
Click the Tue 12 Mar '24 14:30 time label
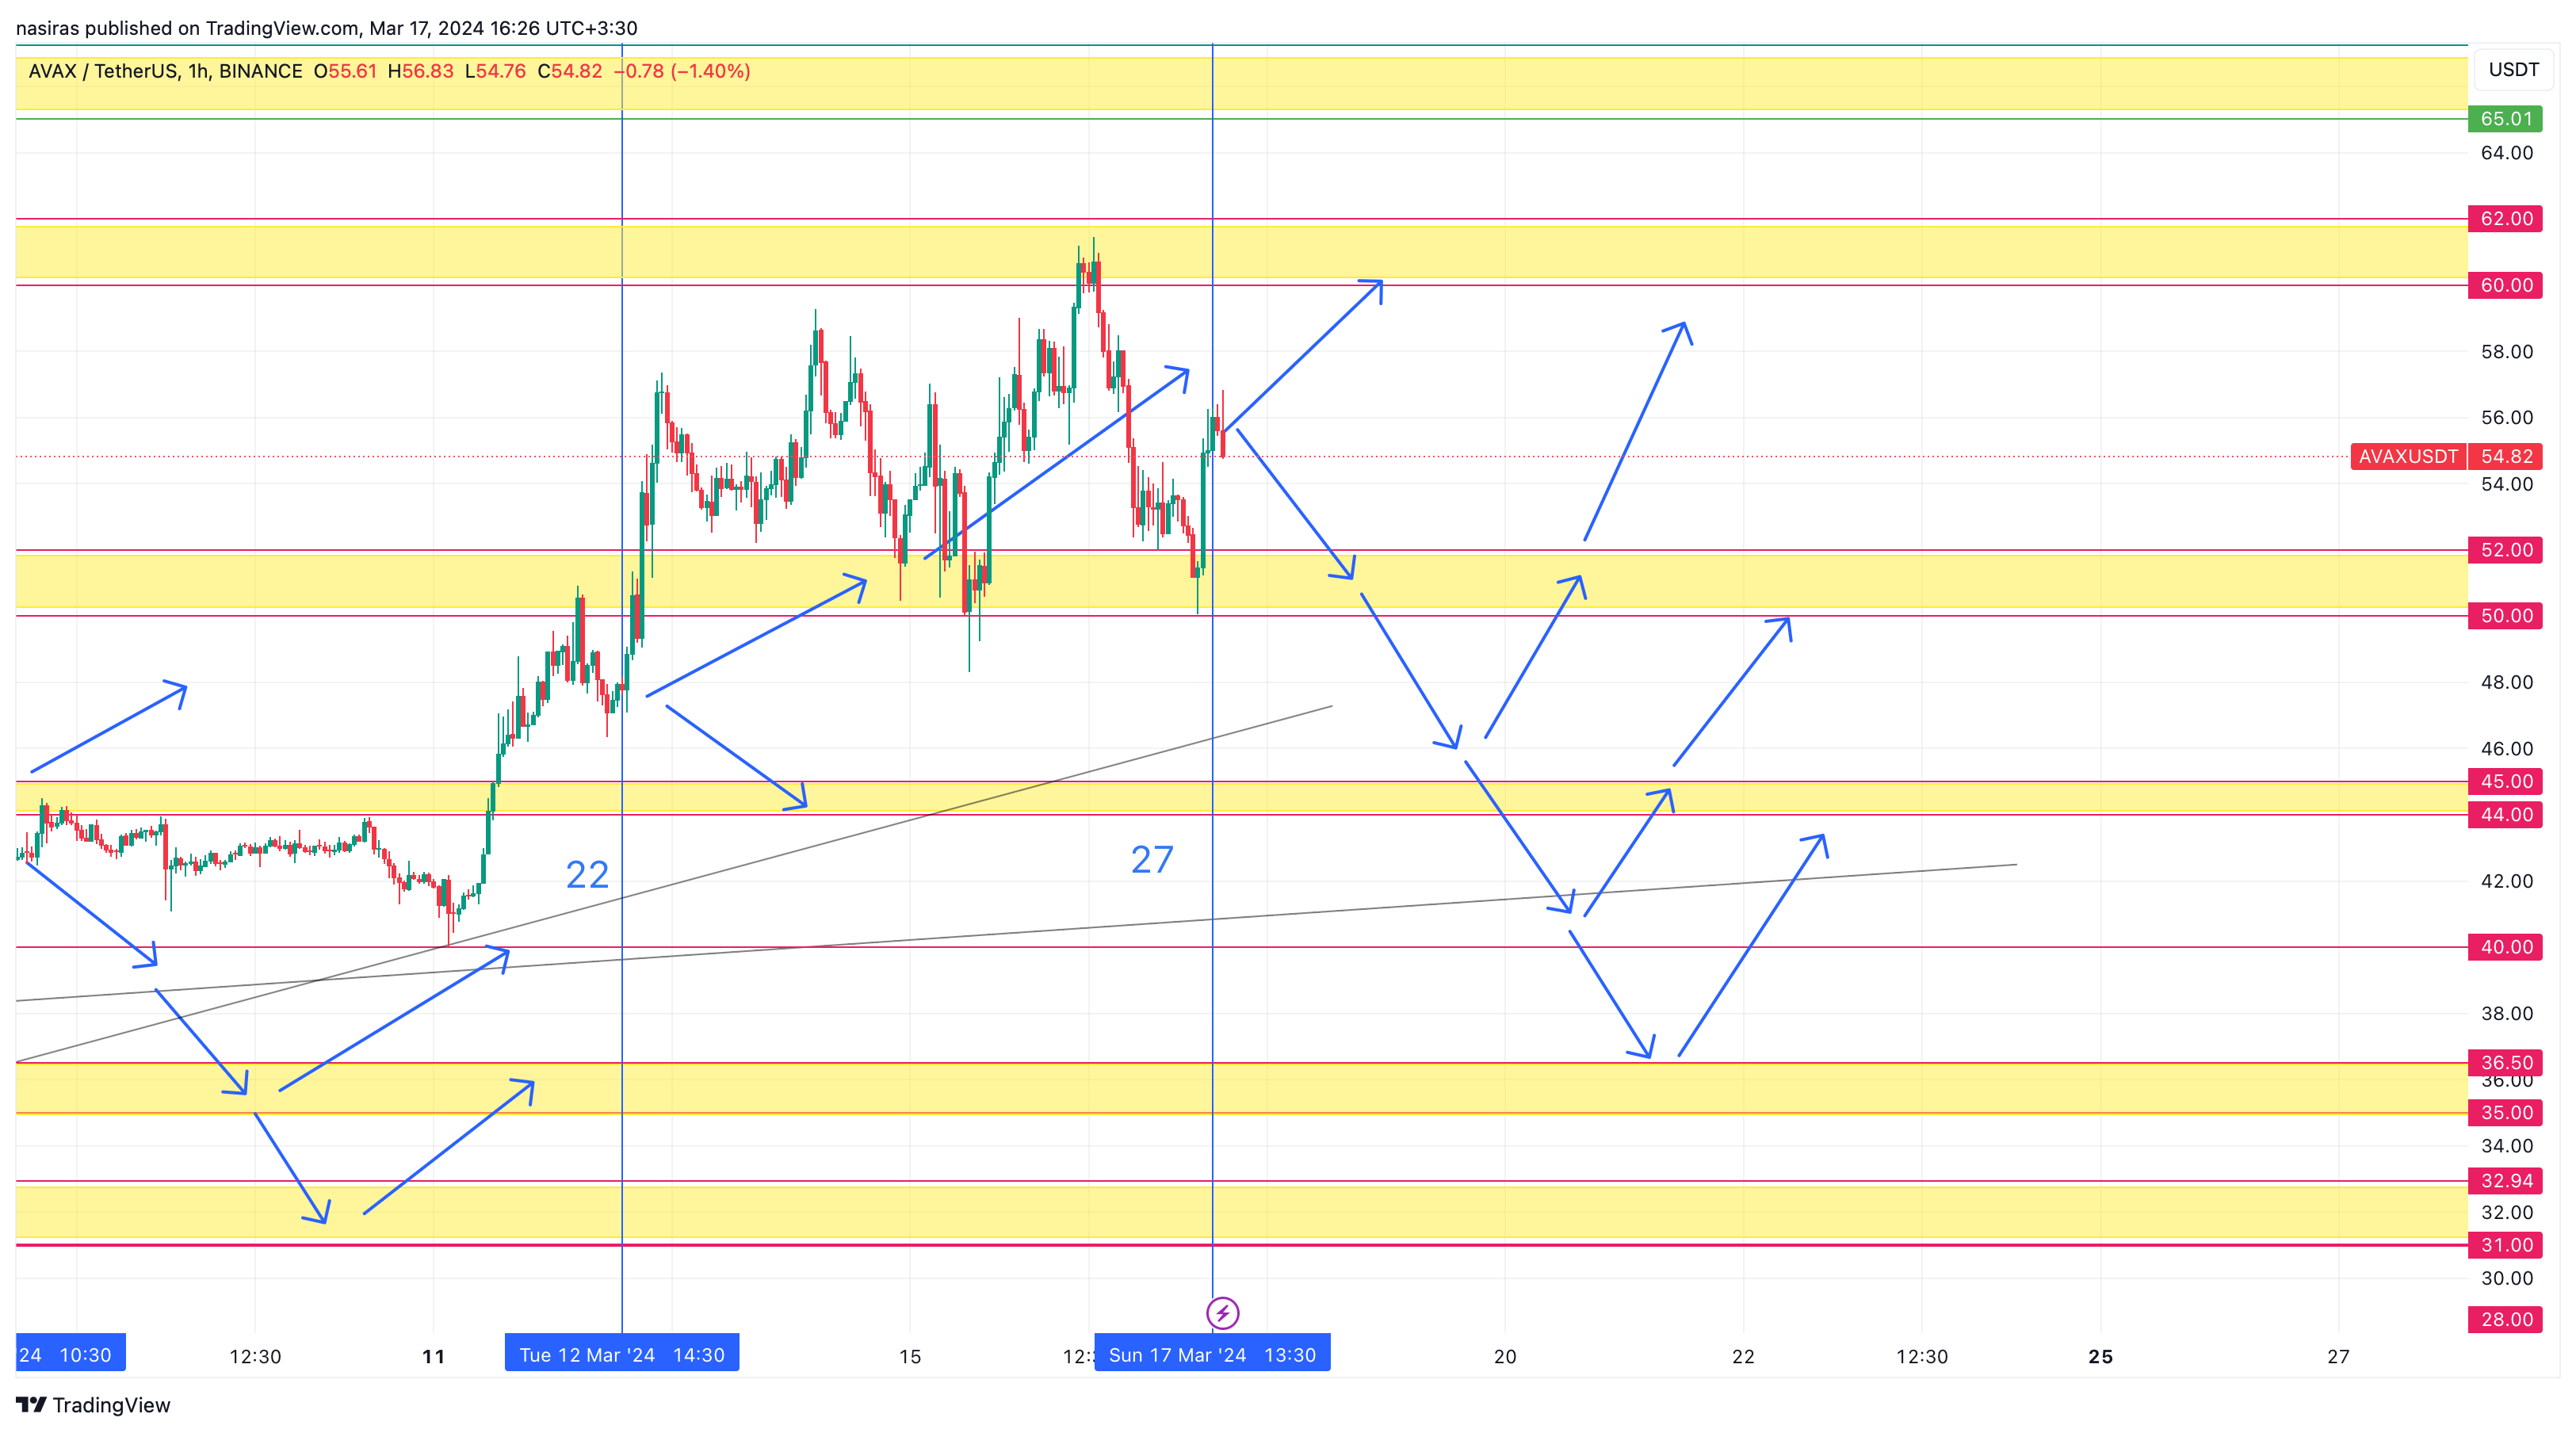(x=622, y=1354)
